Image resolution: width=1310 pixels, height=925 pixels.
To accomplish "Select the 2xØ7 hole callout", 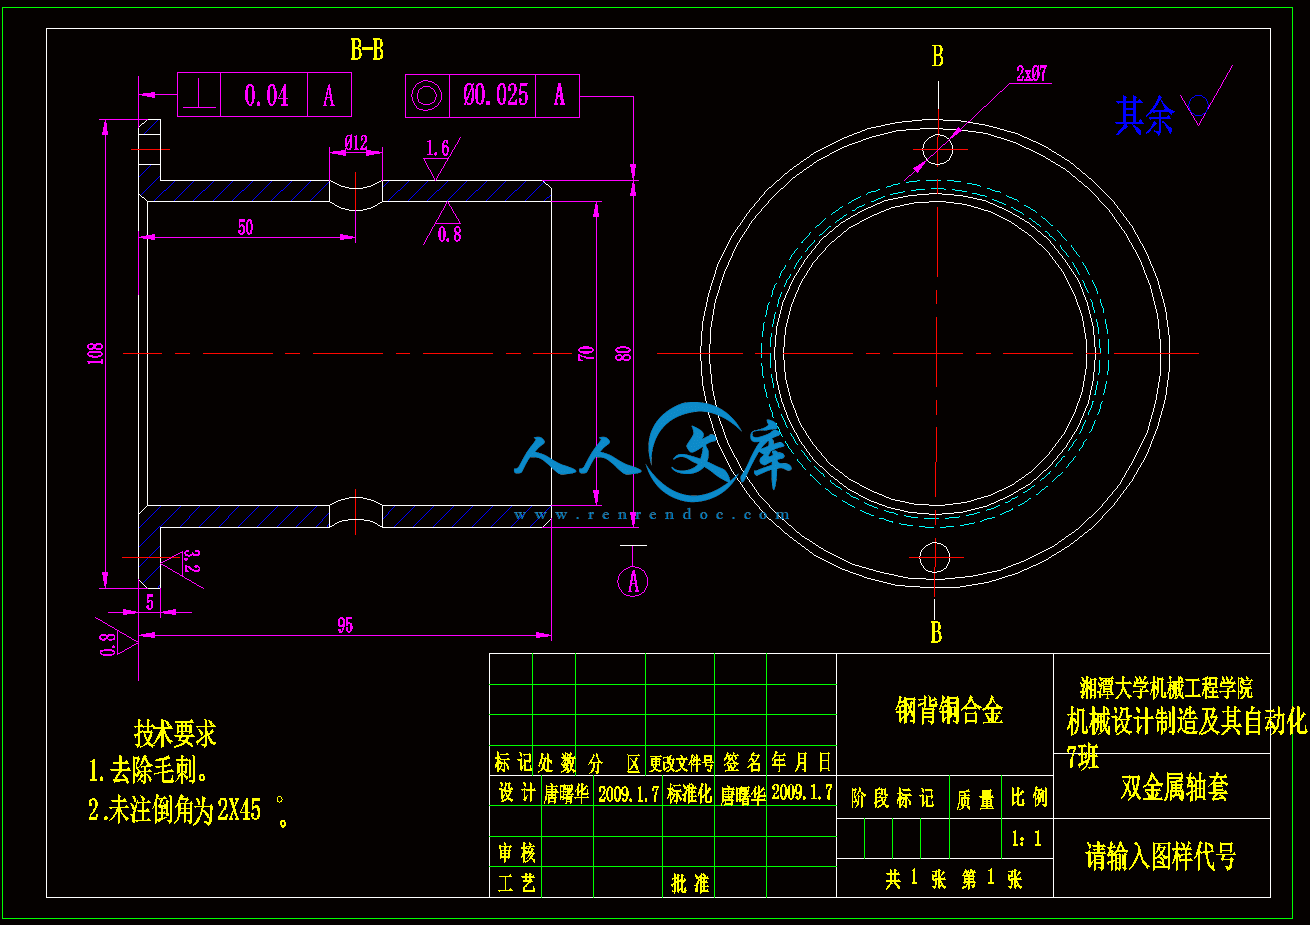I will coord(1032,73).
